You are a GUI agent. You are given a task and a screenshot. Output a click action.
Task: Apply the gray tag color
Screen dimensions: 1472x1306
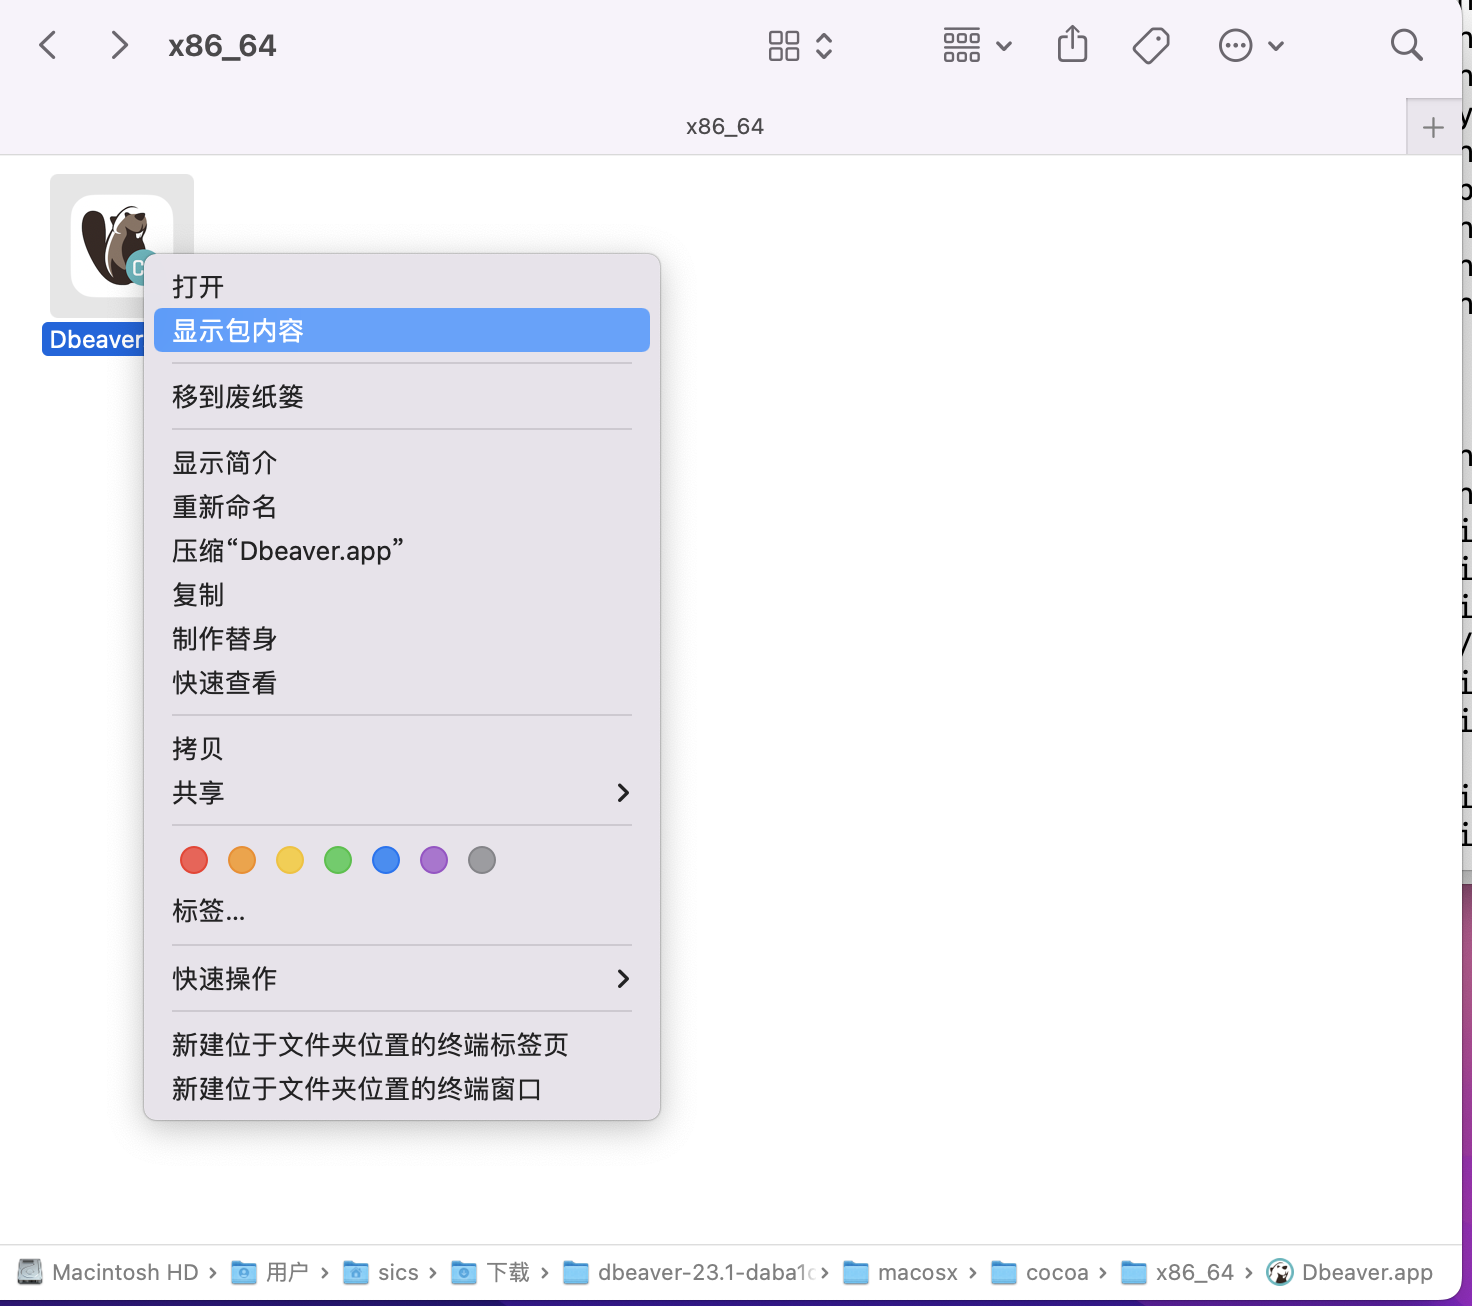(482, 860)
